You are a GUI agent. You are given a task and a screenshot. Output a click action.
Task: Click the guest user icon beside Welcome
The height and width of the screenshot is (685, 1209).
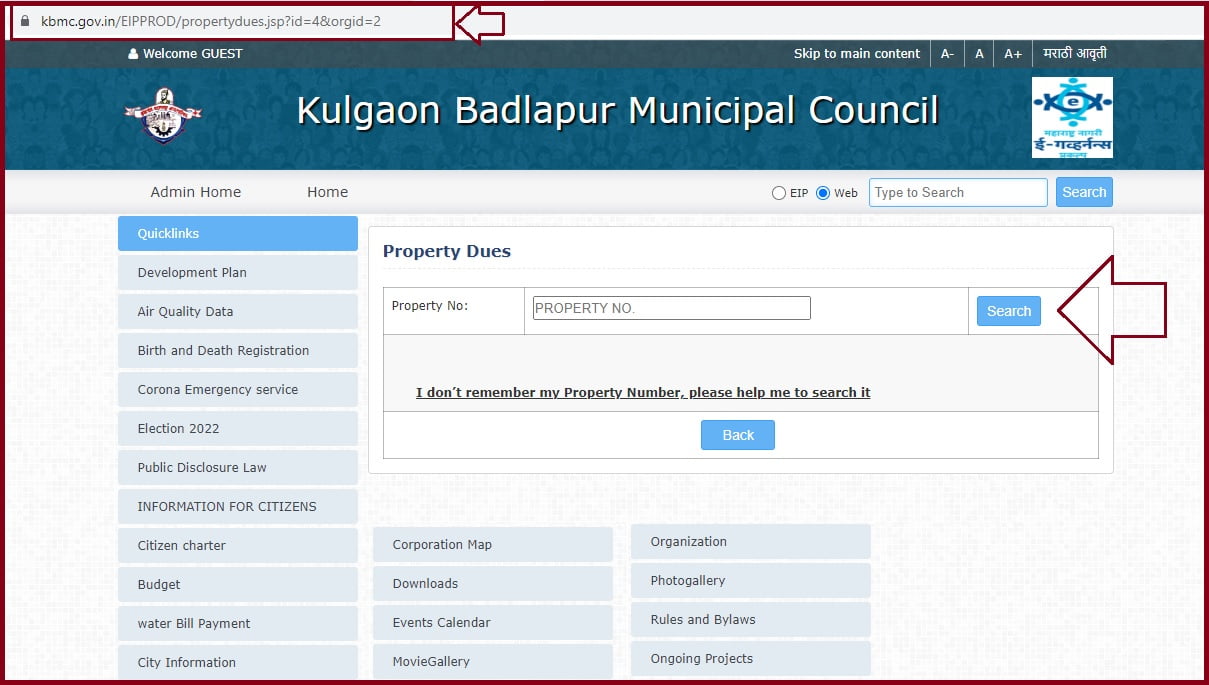click(133, 54)
